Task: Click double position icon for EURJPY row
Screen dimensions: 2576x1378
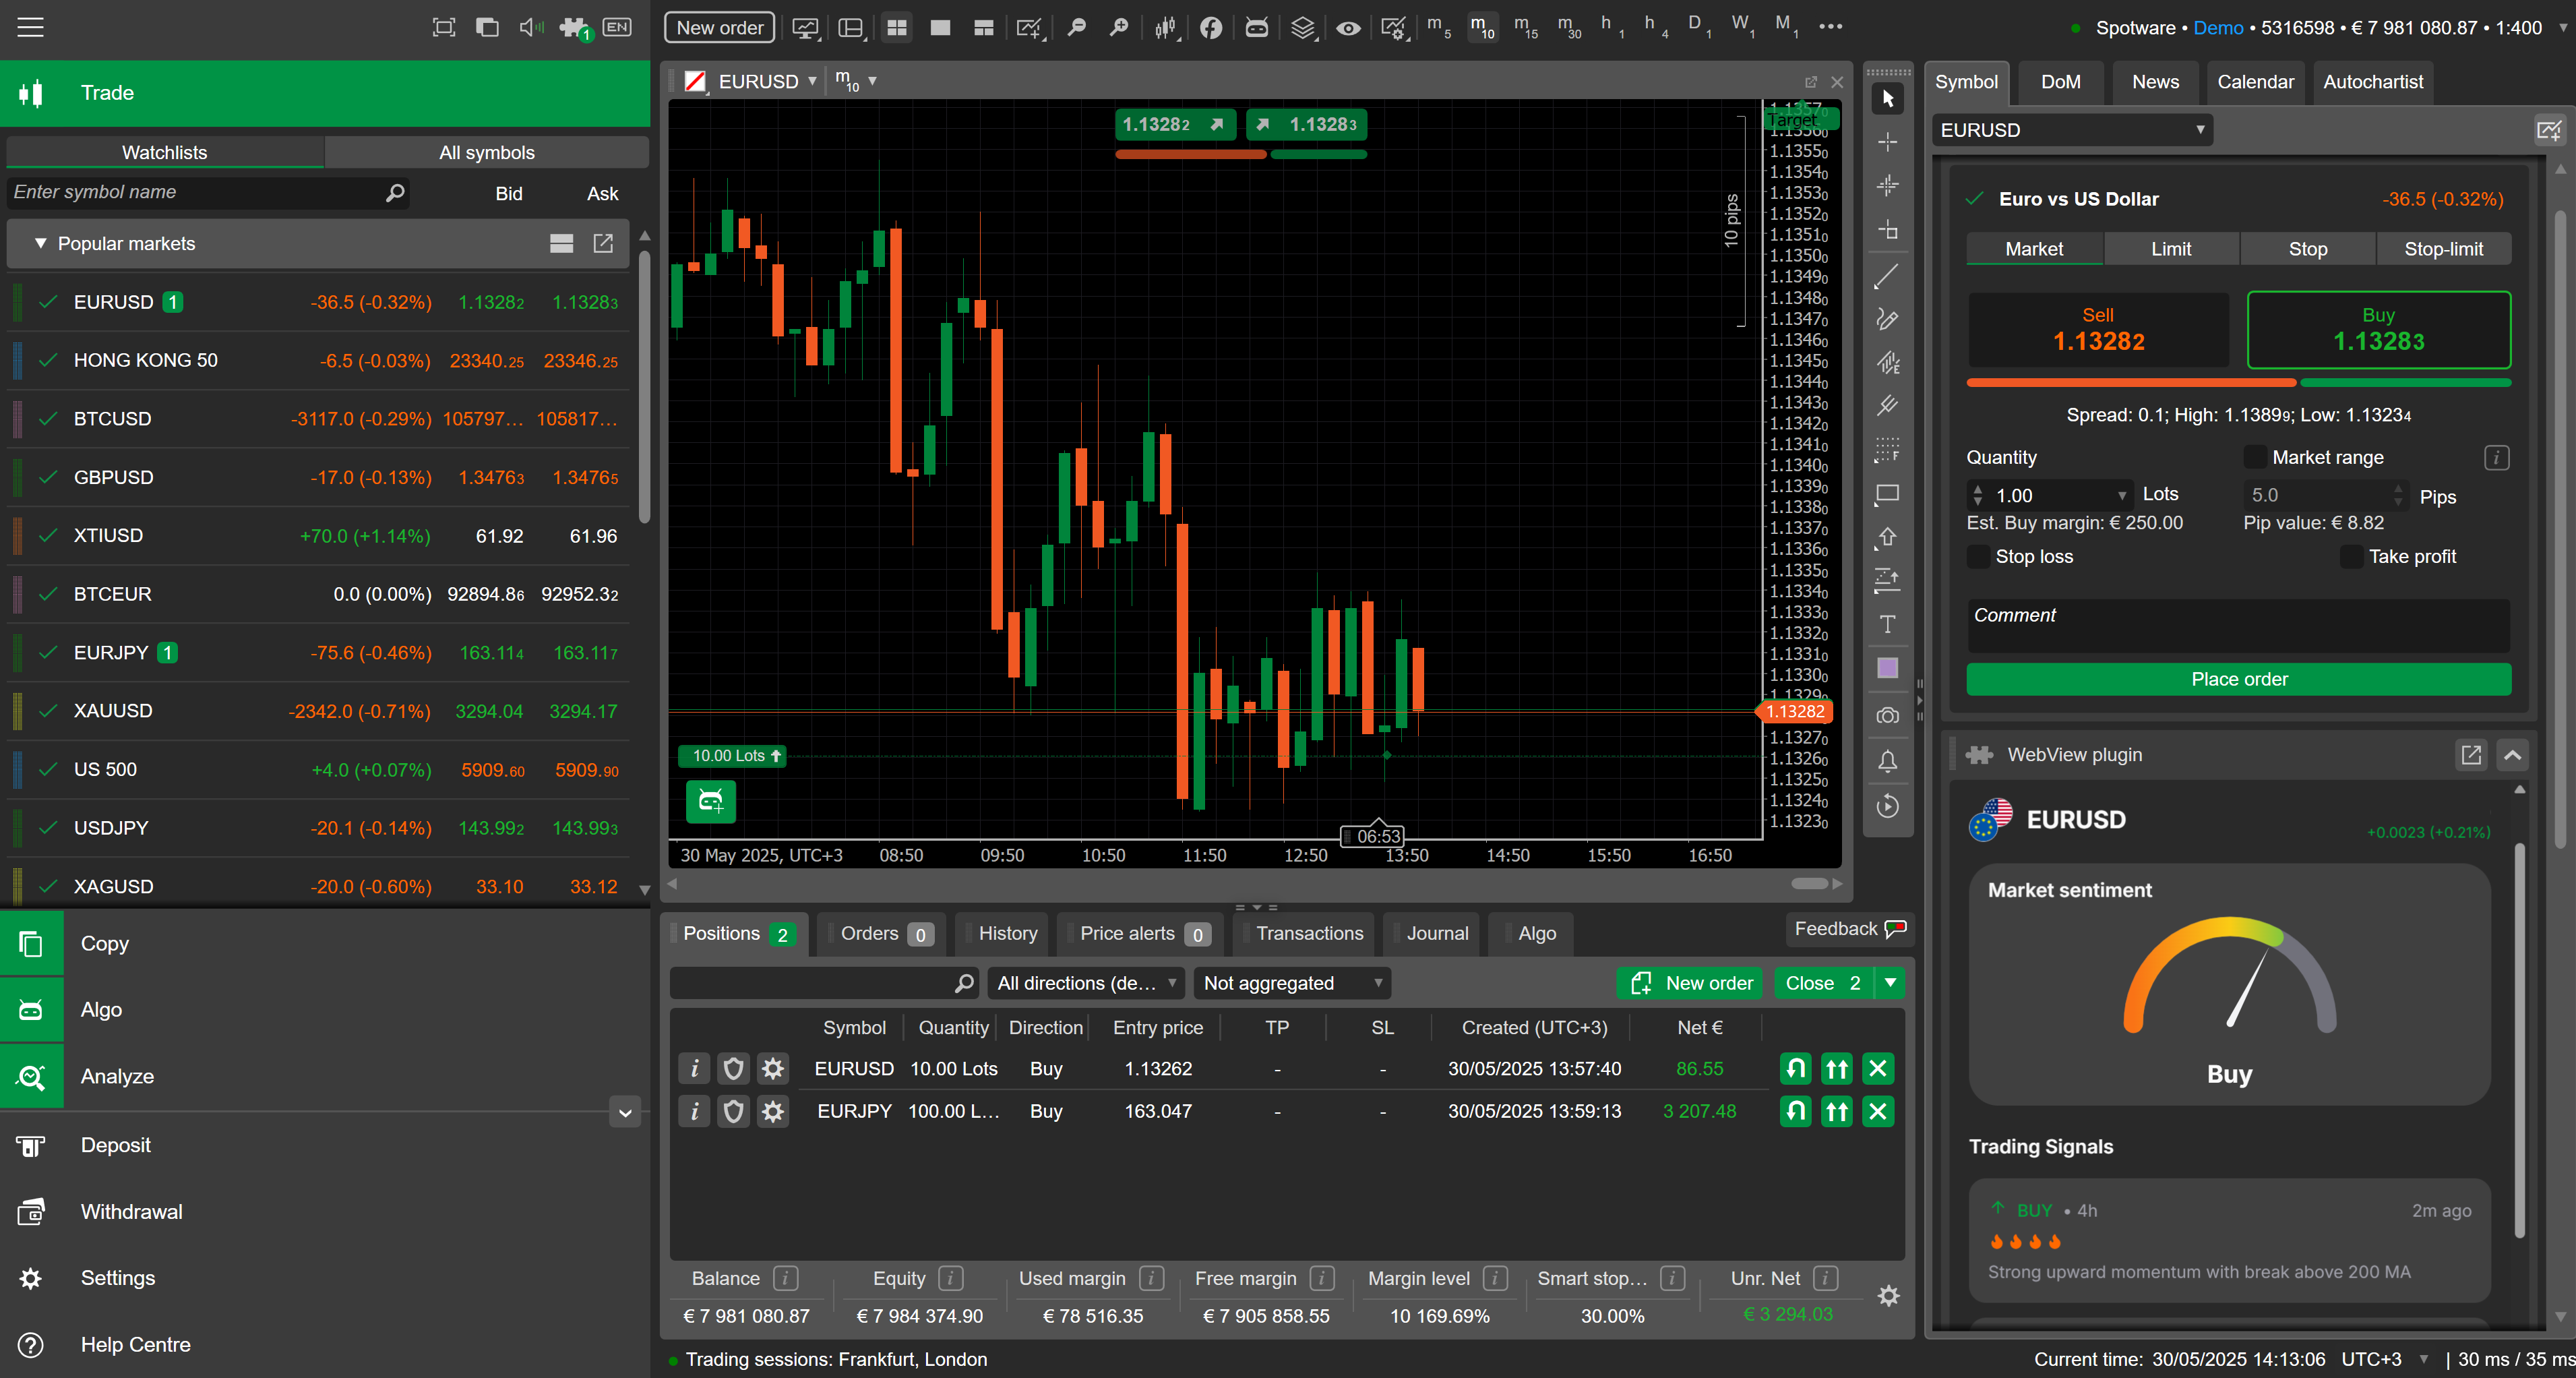Action: click(x=1837, y=1111)
